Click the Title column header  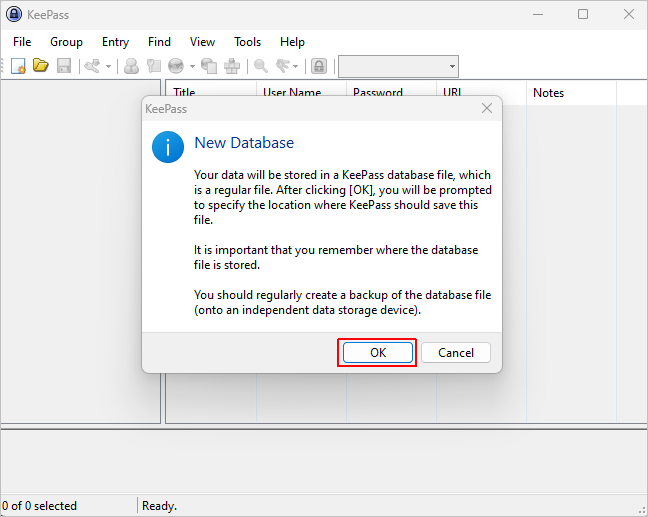pos(211,89)
